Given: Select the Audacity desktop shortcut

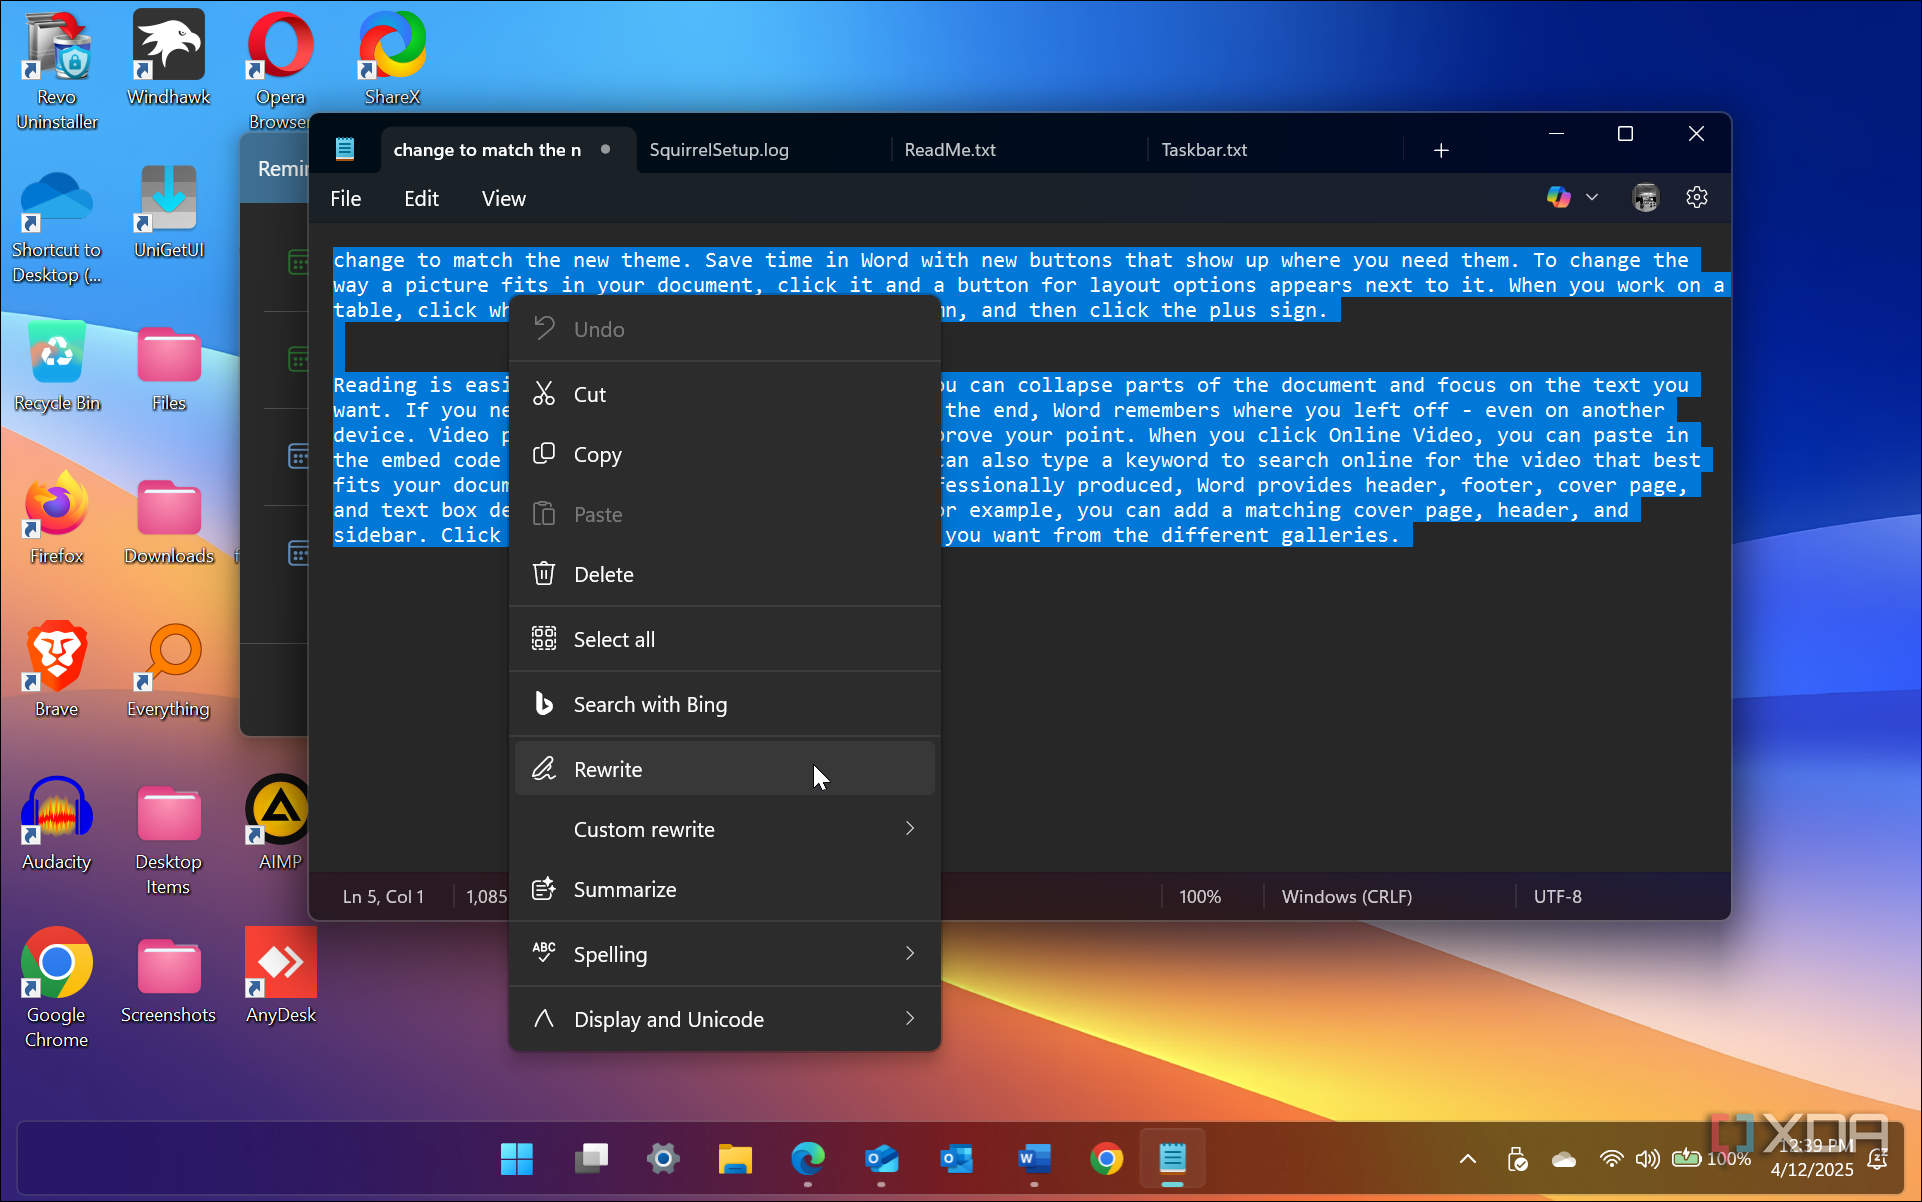Looking at the screenshot, I should click(57, 824).
